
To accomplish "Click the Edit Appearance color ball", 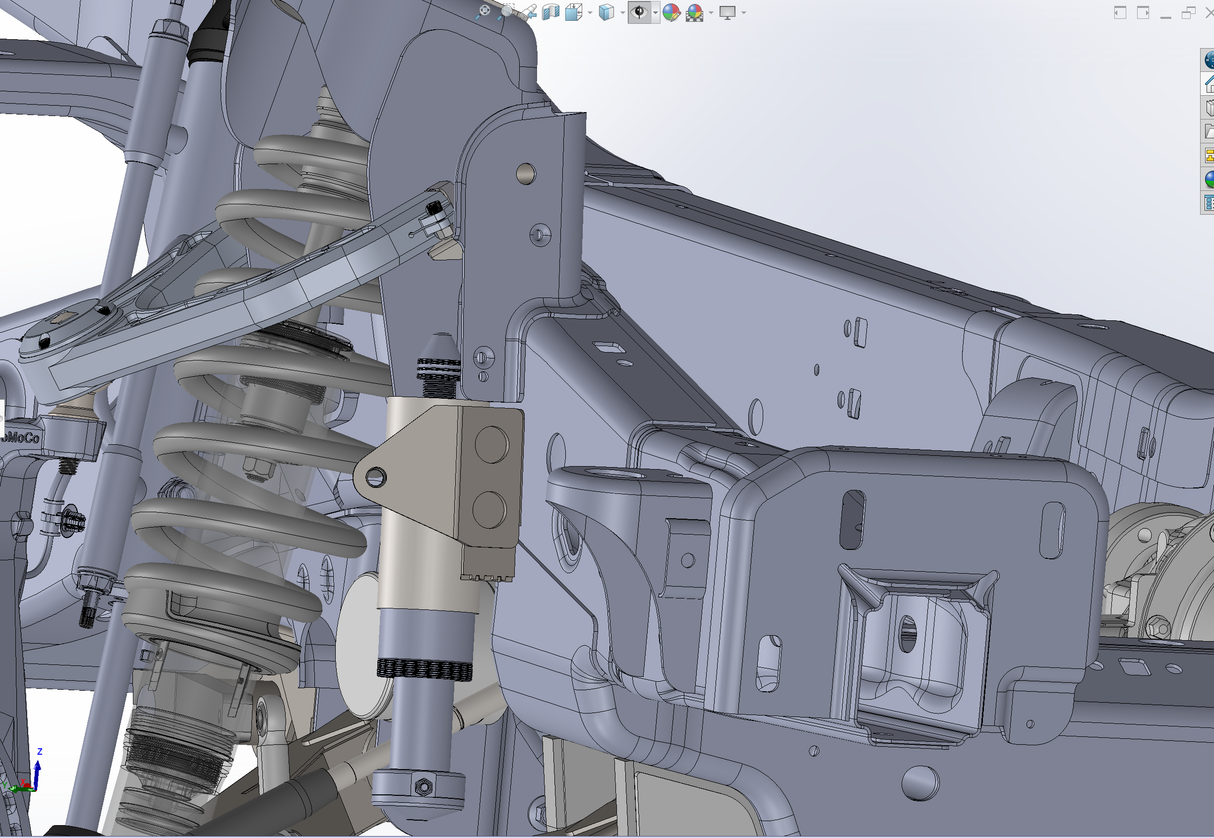I will click(x=671, y=12).
